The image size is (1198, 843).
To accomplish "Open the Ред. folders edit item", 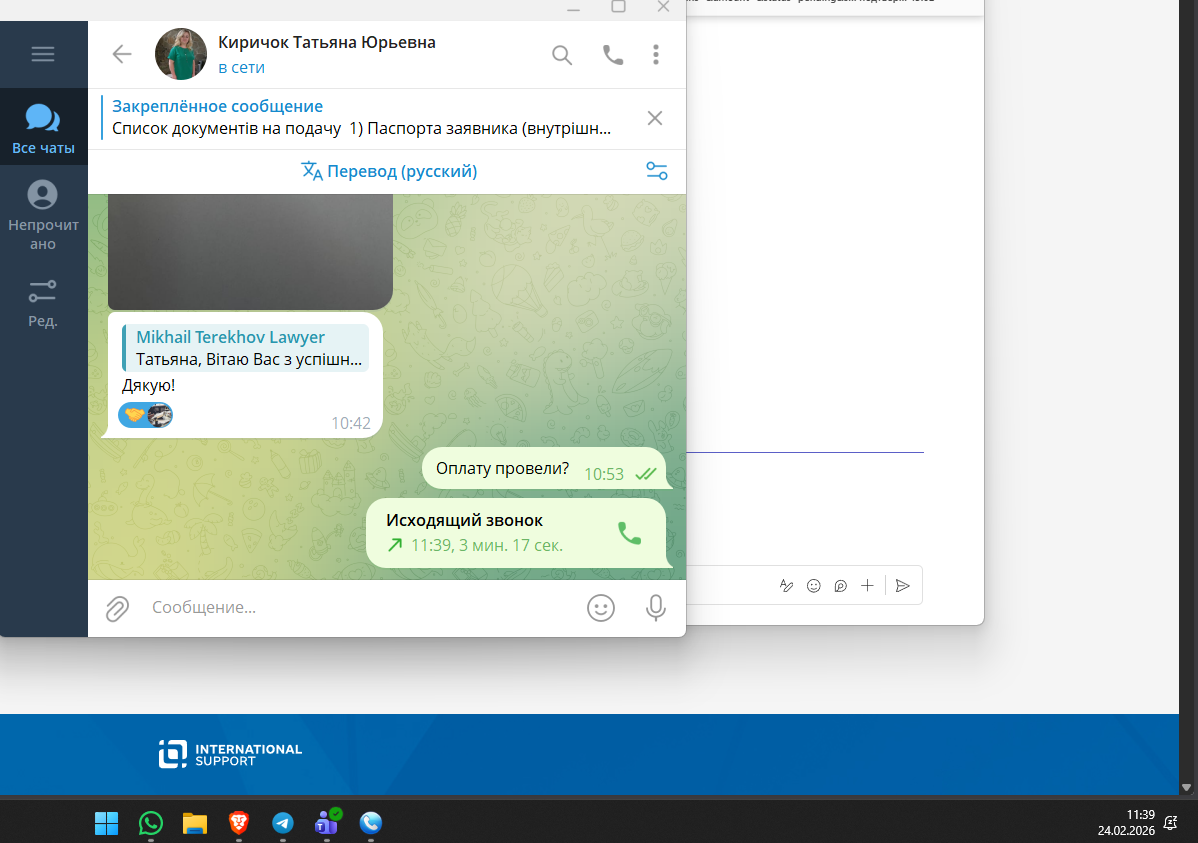I will (43, 303).
